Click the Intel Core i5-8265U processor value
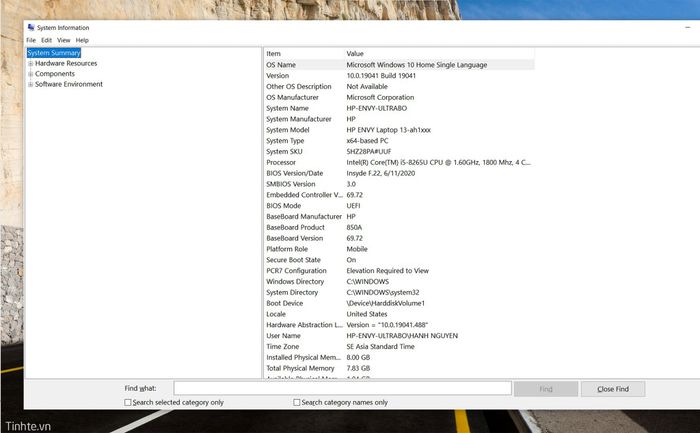 pyautogui.click(x=438, y=162)
